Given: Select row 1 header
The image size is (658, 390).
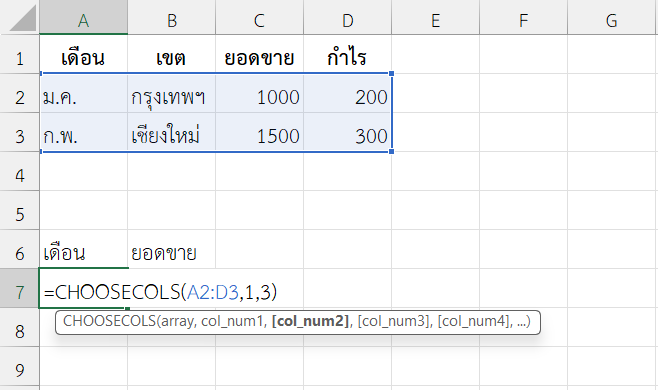Looking at the screenshot, I should click(x=20, y=54).
